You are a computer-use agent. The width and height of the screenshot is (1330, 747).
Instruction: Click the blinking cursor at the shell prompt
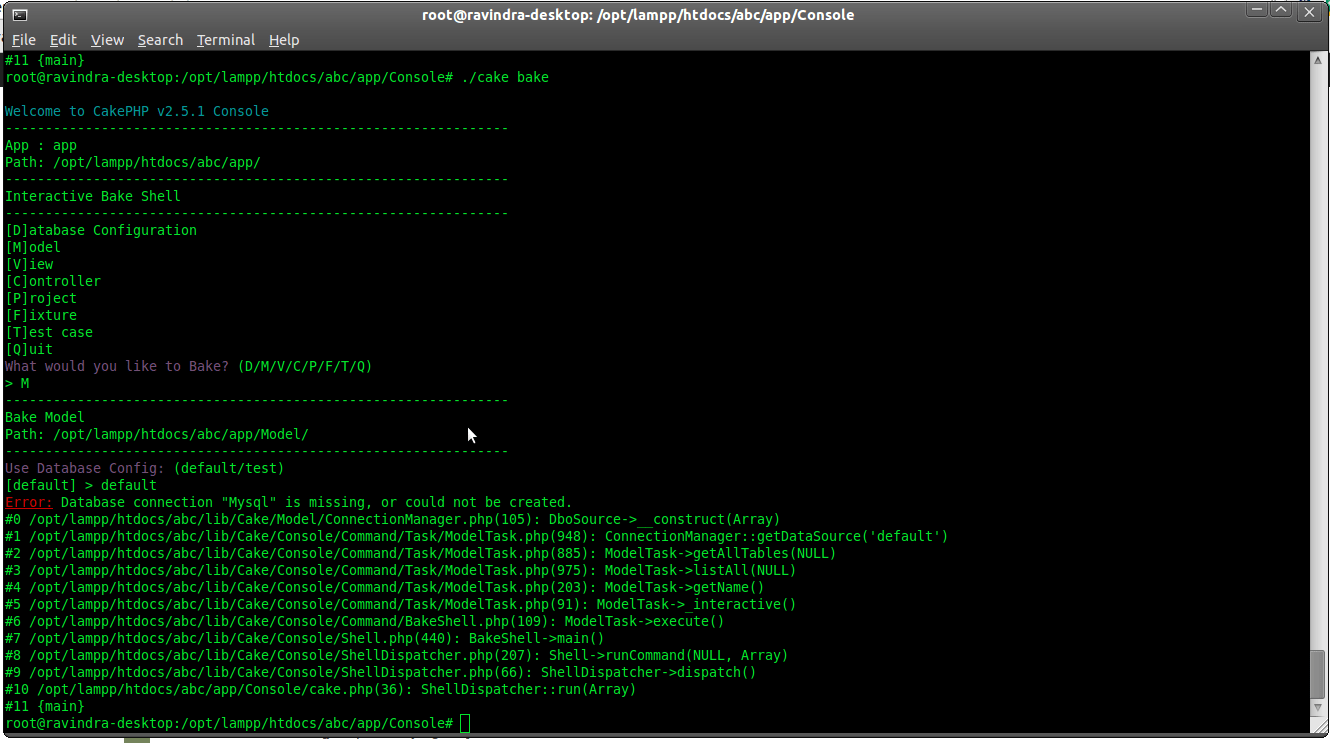point(464,723)
